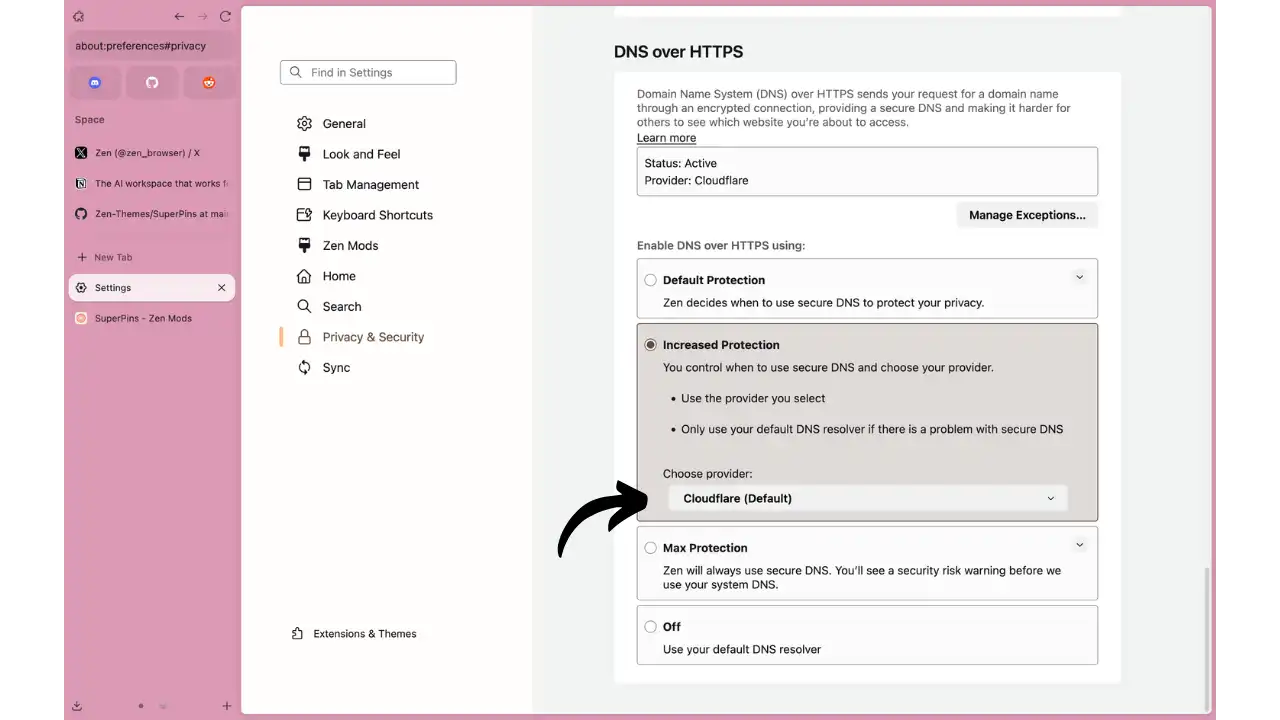Image resolution: width=1280 pixels, height=720 pixels.
Task: Open the Reddit pinned tab icon
Action: [209, 82]
